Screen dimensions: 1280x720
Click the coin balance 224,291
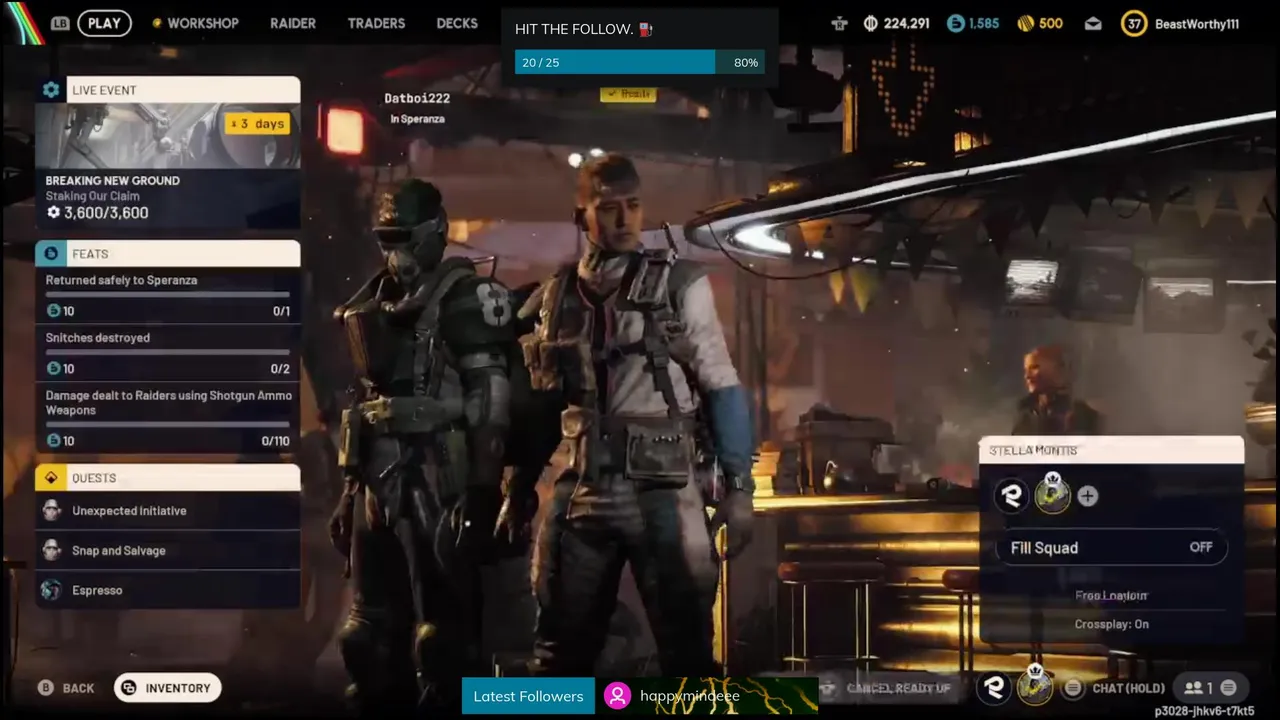pos(906,23)
